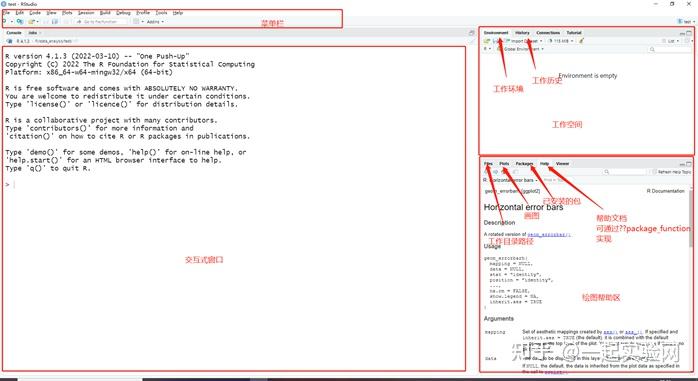Maximize the Console pane icon
698x381 pixels.
coord(471,33)
